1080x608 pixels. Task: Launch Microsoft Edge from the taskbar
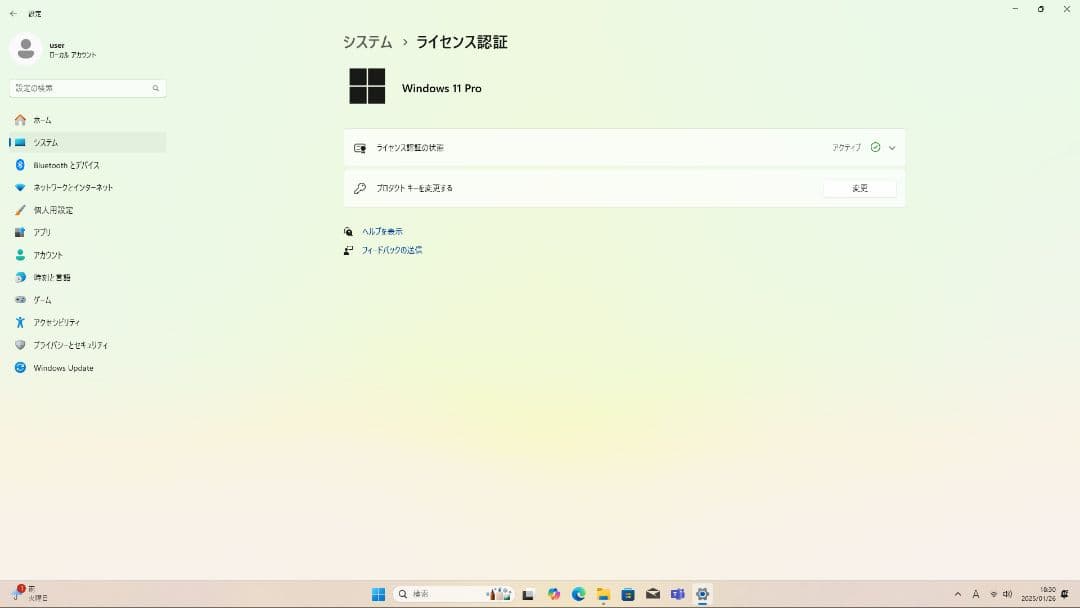point(578,593)
